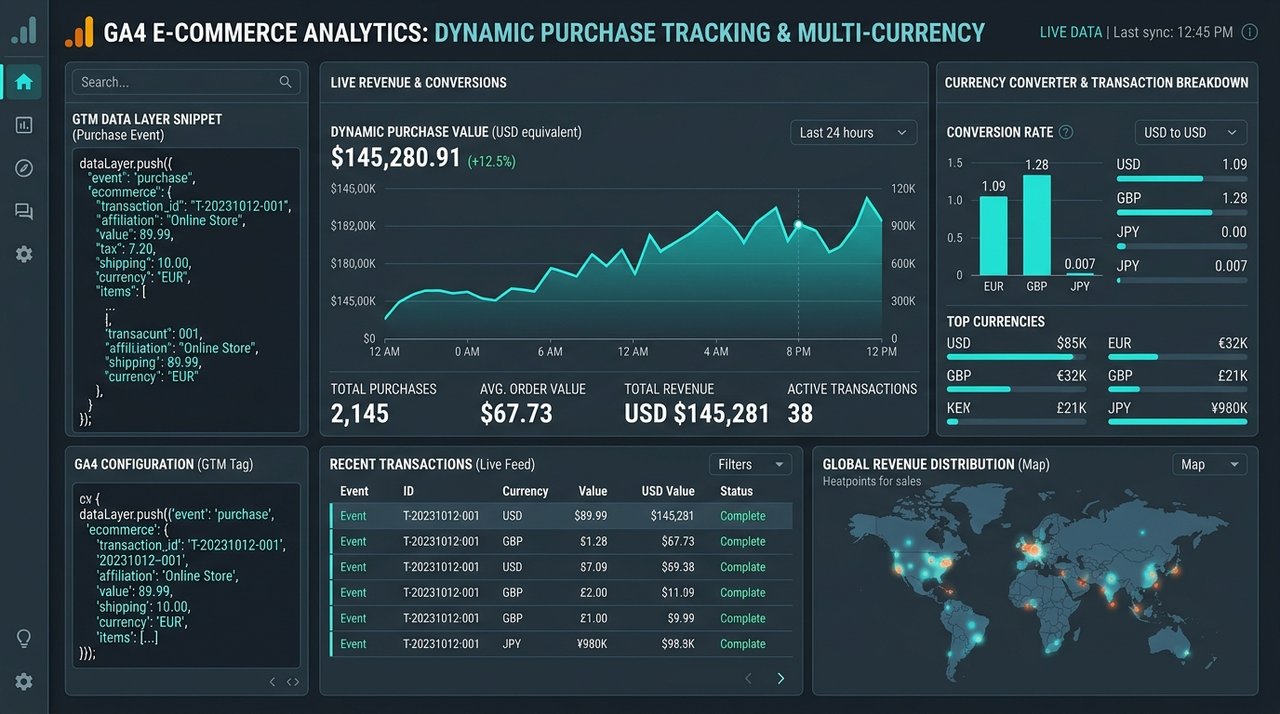
Task: Click the EUR bar in conversion chart
Action: point(993,235)
